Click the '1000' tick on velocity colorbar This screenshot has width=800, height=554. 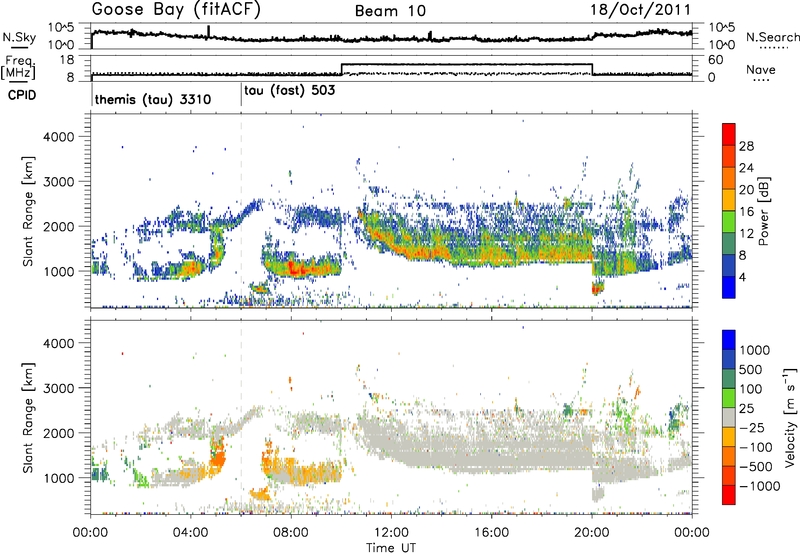tap(755, 350)
